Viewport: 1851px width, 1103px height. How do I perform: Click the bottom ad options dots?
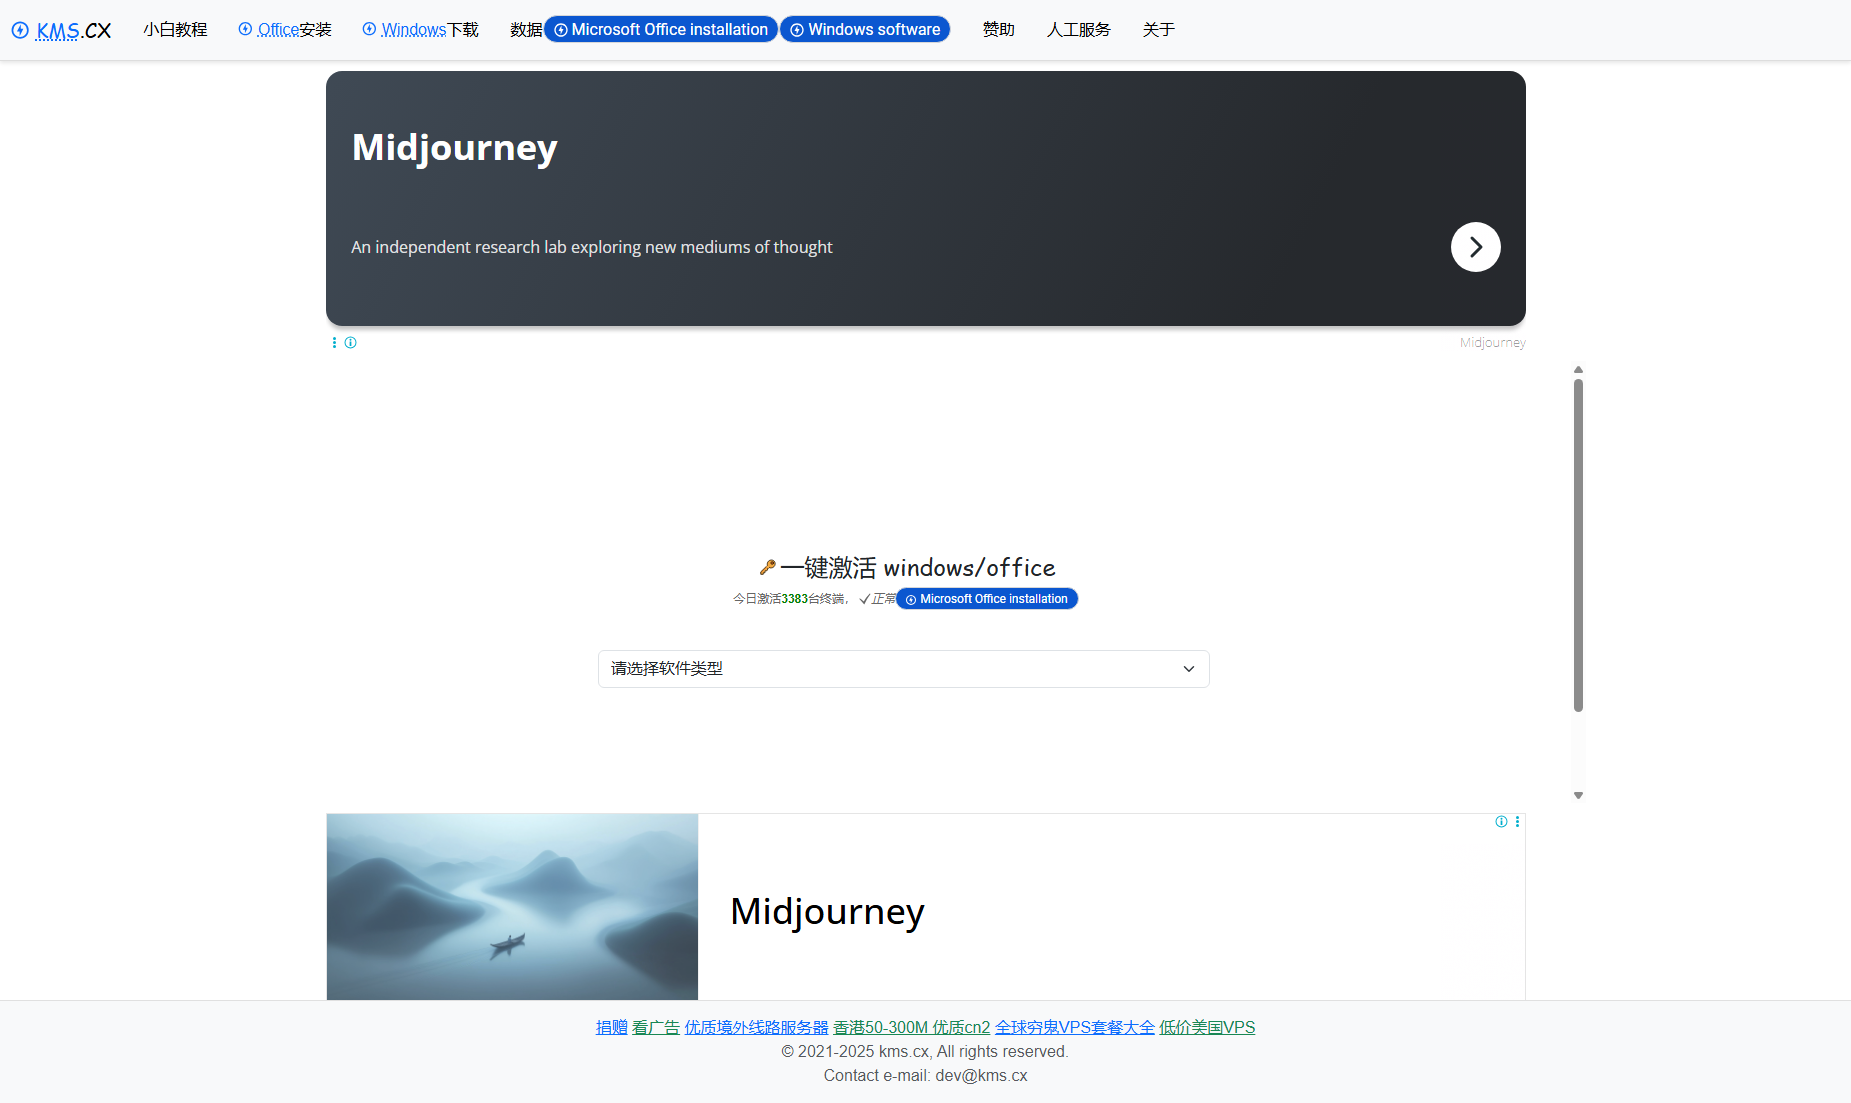coord(1517,822)
